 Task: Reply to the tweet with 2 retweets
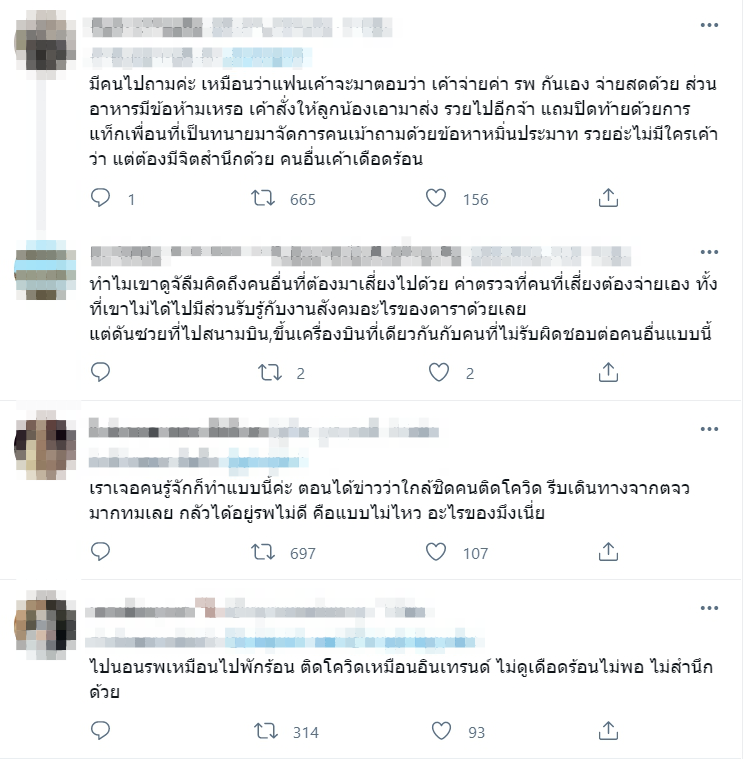[101, 372]
